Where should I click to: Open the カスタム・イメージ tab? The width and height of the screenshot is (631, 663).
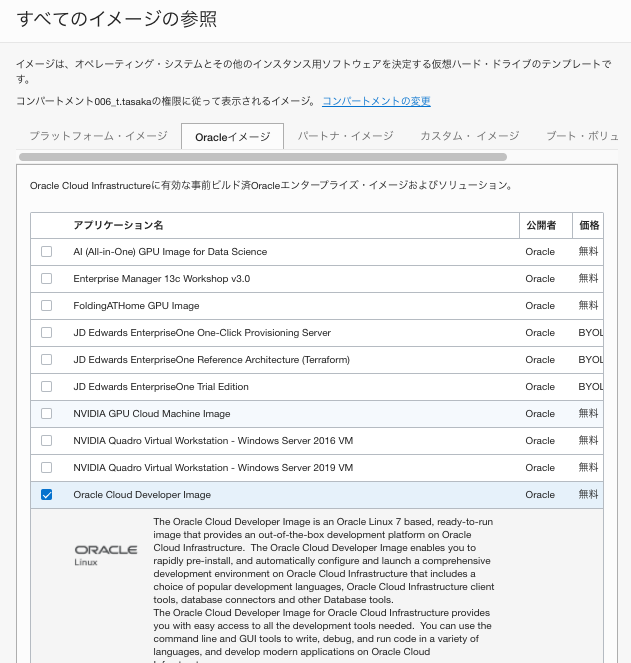469,136
